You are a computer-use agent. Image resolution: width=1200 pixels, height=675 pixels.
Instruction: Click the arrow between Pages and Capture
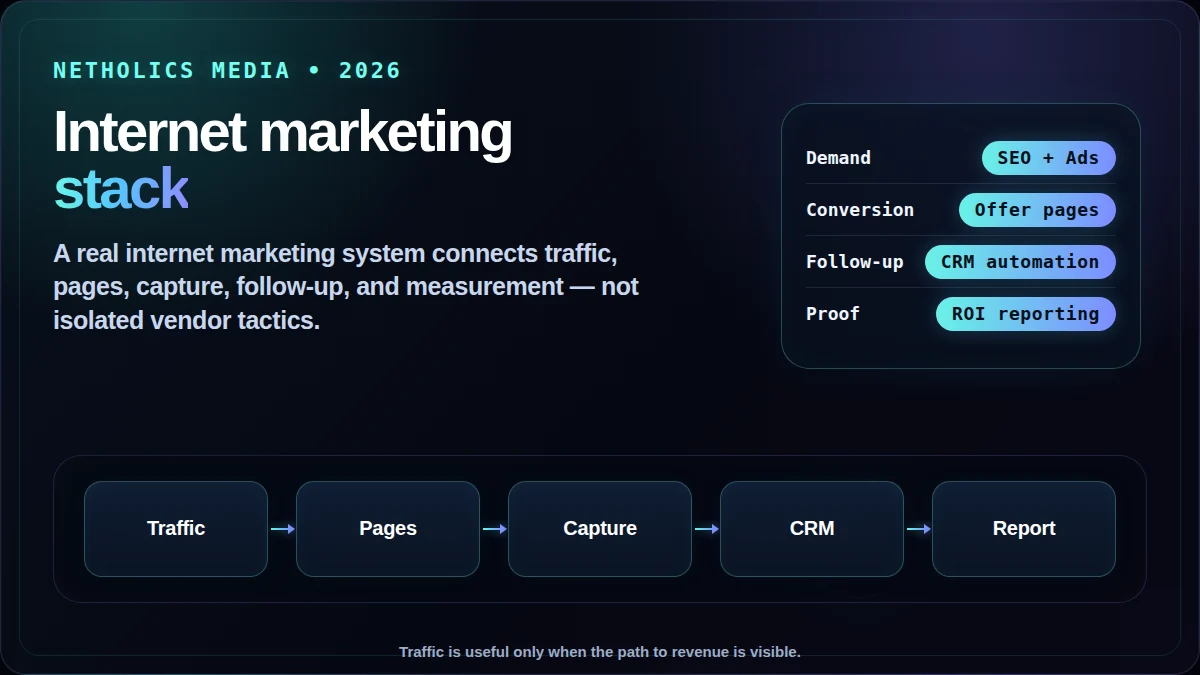point(494,529)
